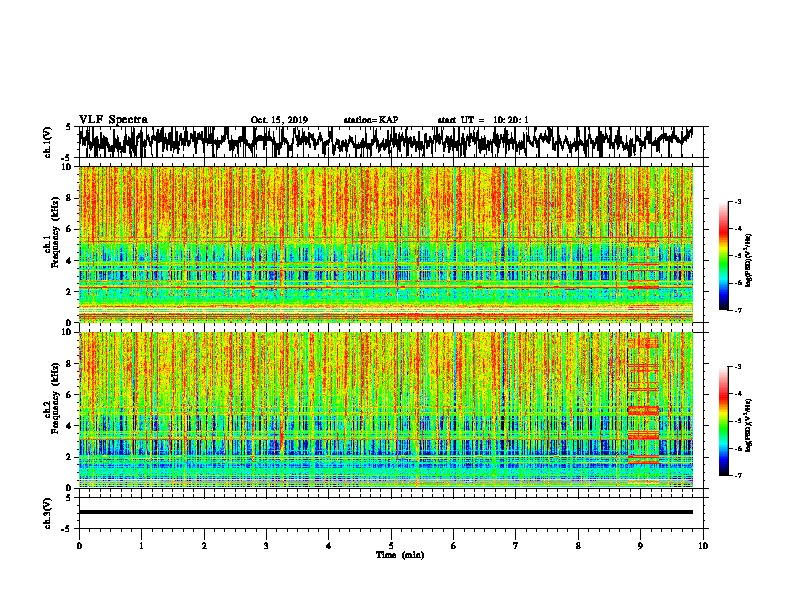Image resolution: width=792 pixels, height=612 pixels.
Task: Click the "-3" tick on ch.1 colorbar
Action: point(737,202)
